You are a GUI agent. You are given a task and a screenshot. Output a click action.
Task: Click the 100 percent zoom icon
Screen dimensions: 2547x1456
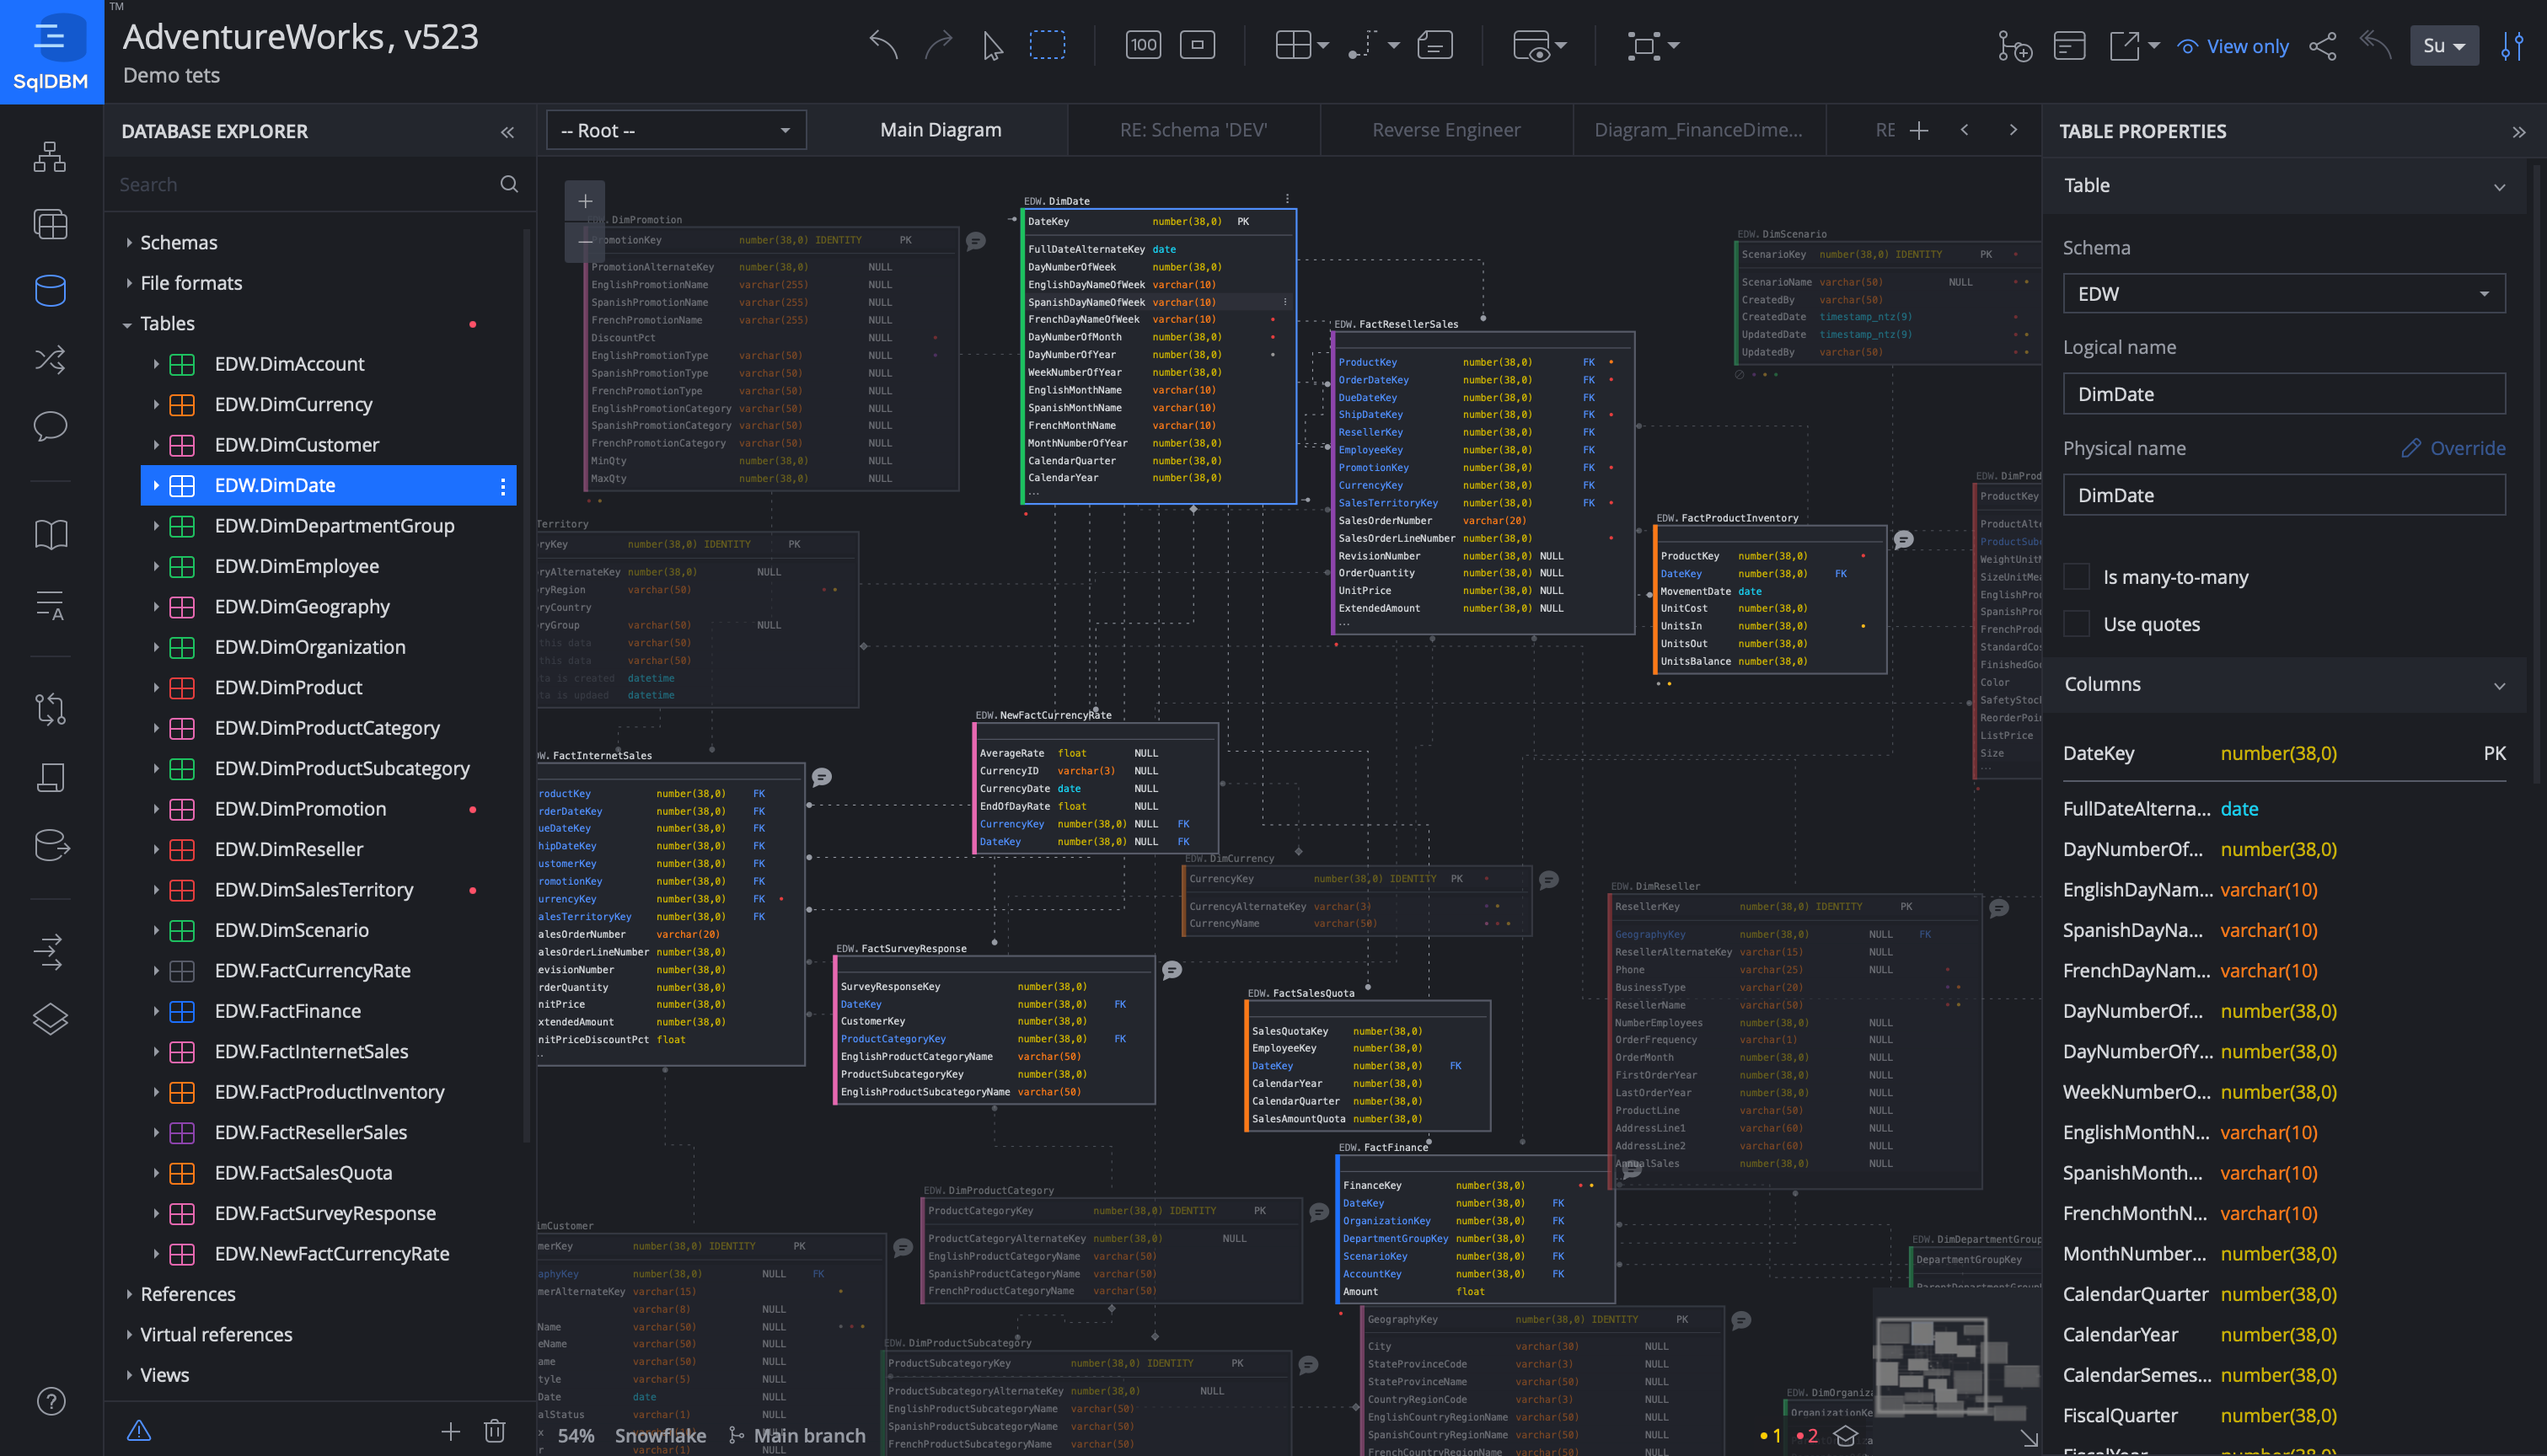point(1143,45)
